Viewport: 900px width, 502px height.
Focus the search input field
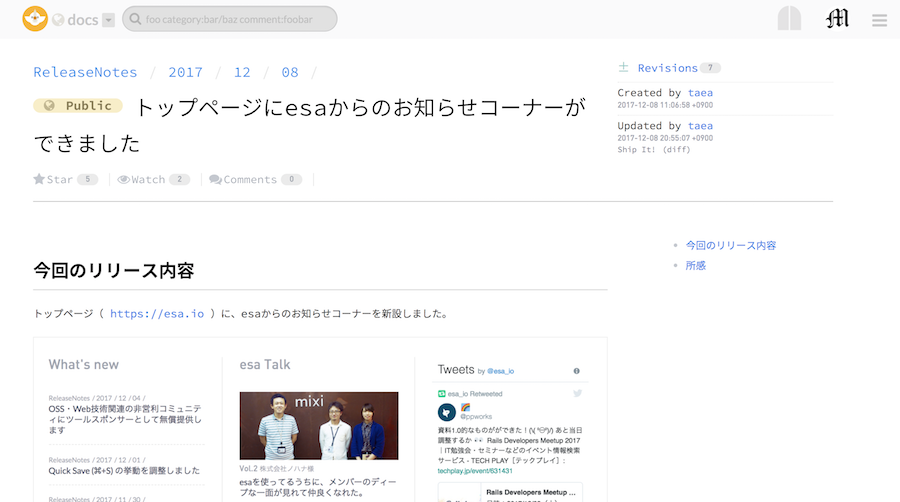(230, 19)
